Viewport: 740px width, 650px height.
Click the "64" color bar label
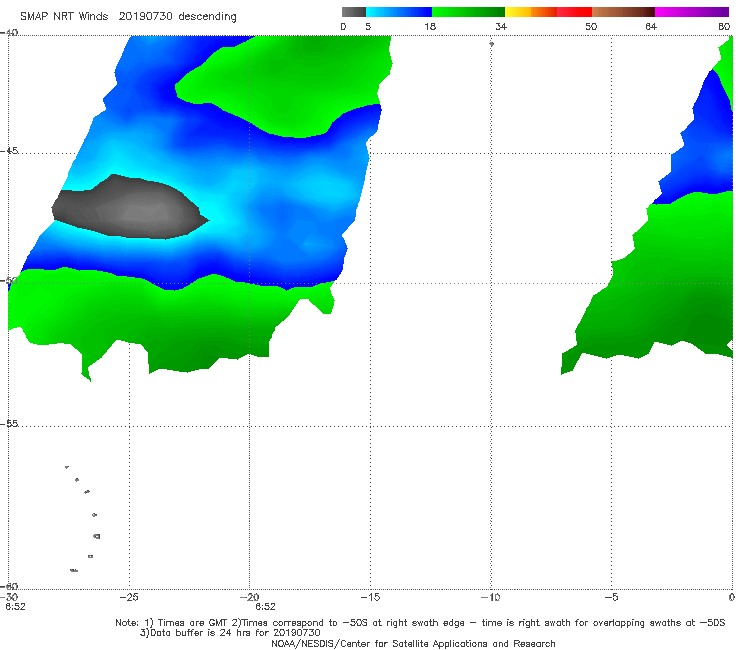(x=651, y=27)
